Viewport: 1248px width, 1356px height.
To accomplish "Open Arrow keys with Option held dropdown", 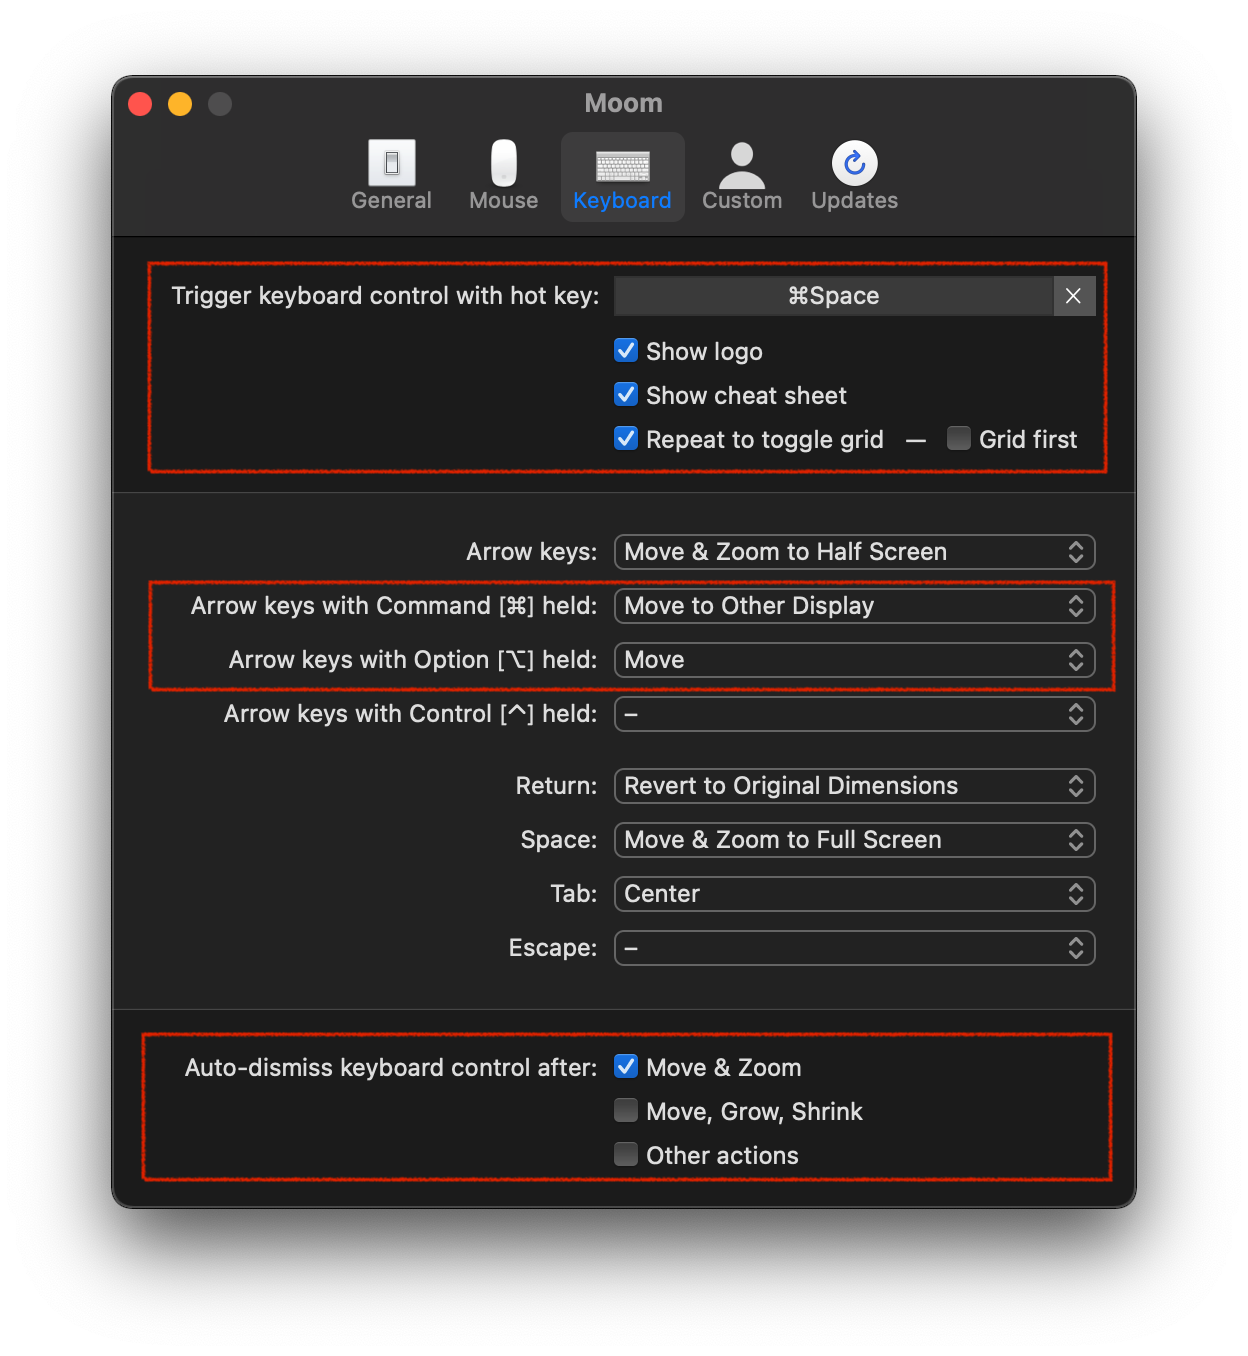I will [x=855, y=660].
